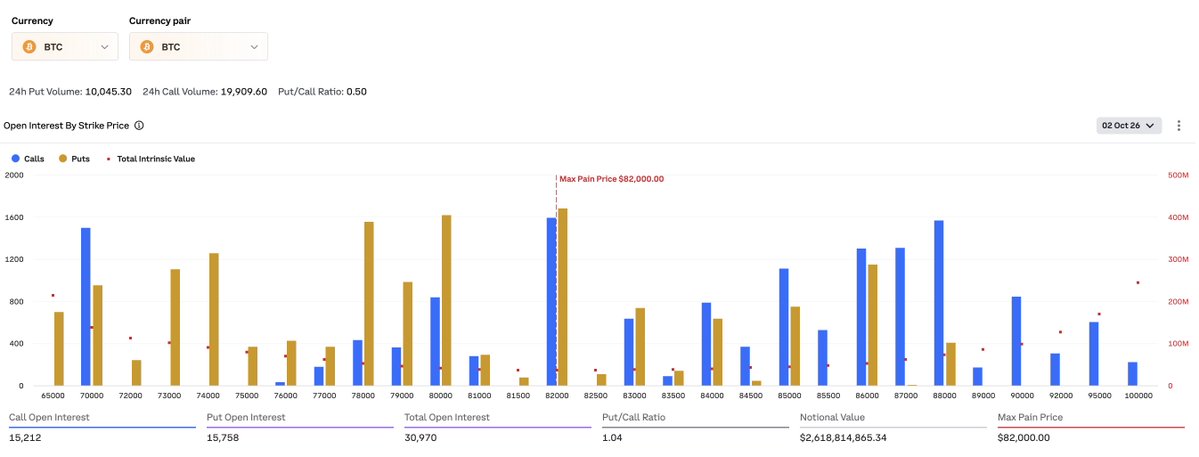
Task: Select the Put Open Interest stat tab
Action: 300,428
